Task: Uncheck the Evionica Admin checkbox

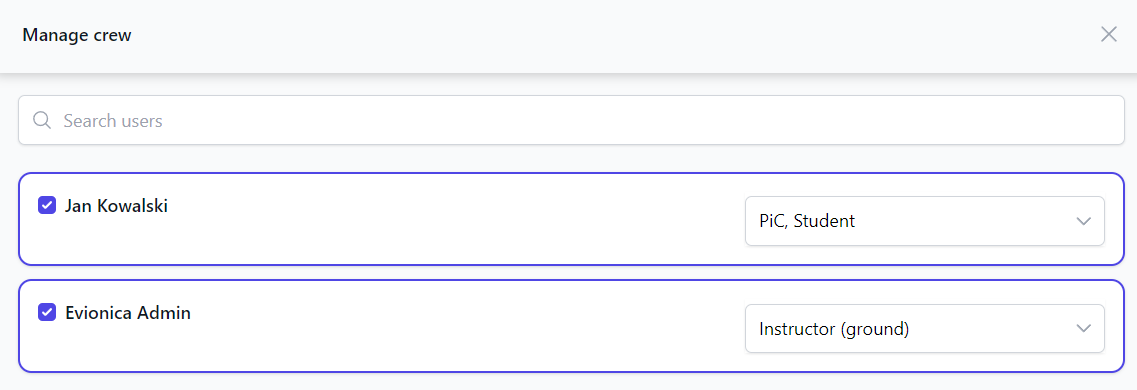Action: point(47,313)
